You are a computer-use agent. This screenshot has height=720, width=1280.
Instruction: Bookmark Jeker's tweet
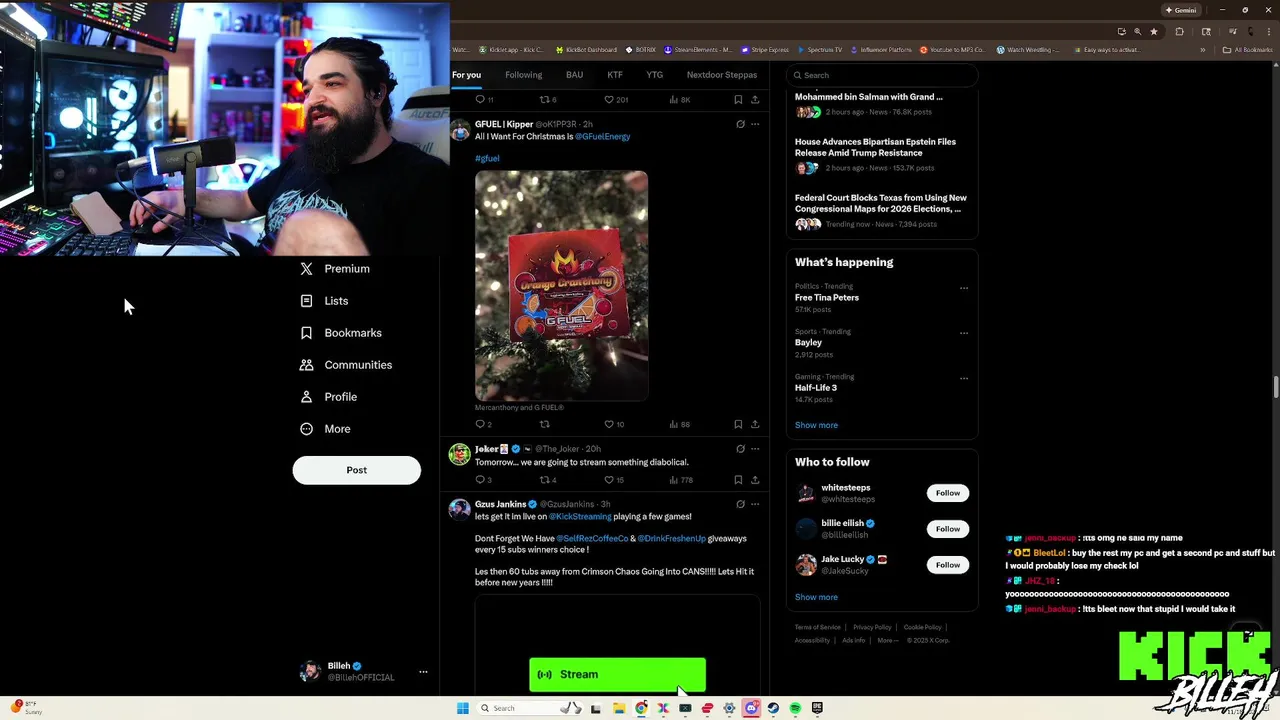(738, 480)
